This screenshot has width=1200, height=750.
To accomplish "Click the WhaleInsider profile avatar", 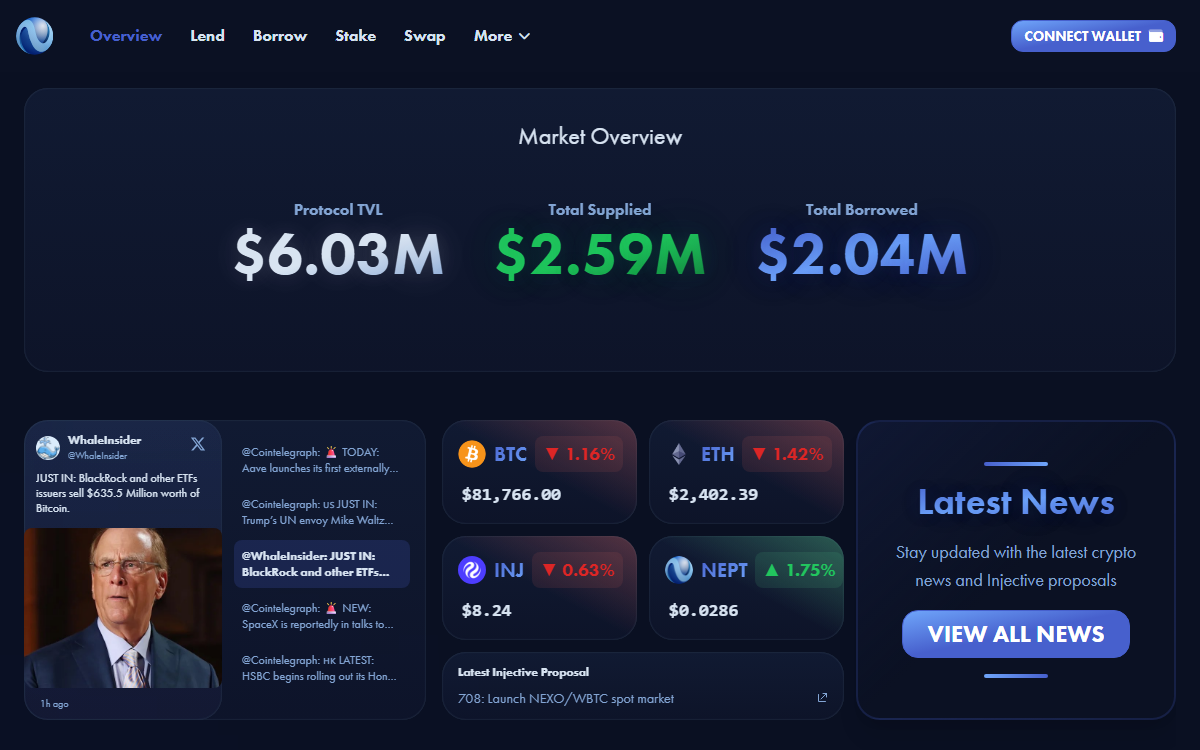I will coord(48,447).
